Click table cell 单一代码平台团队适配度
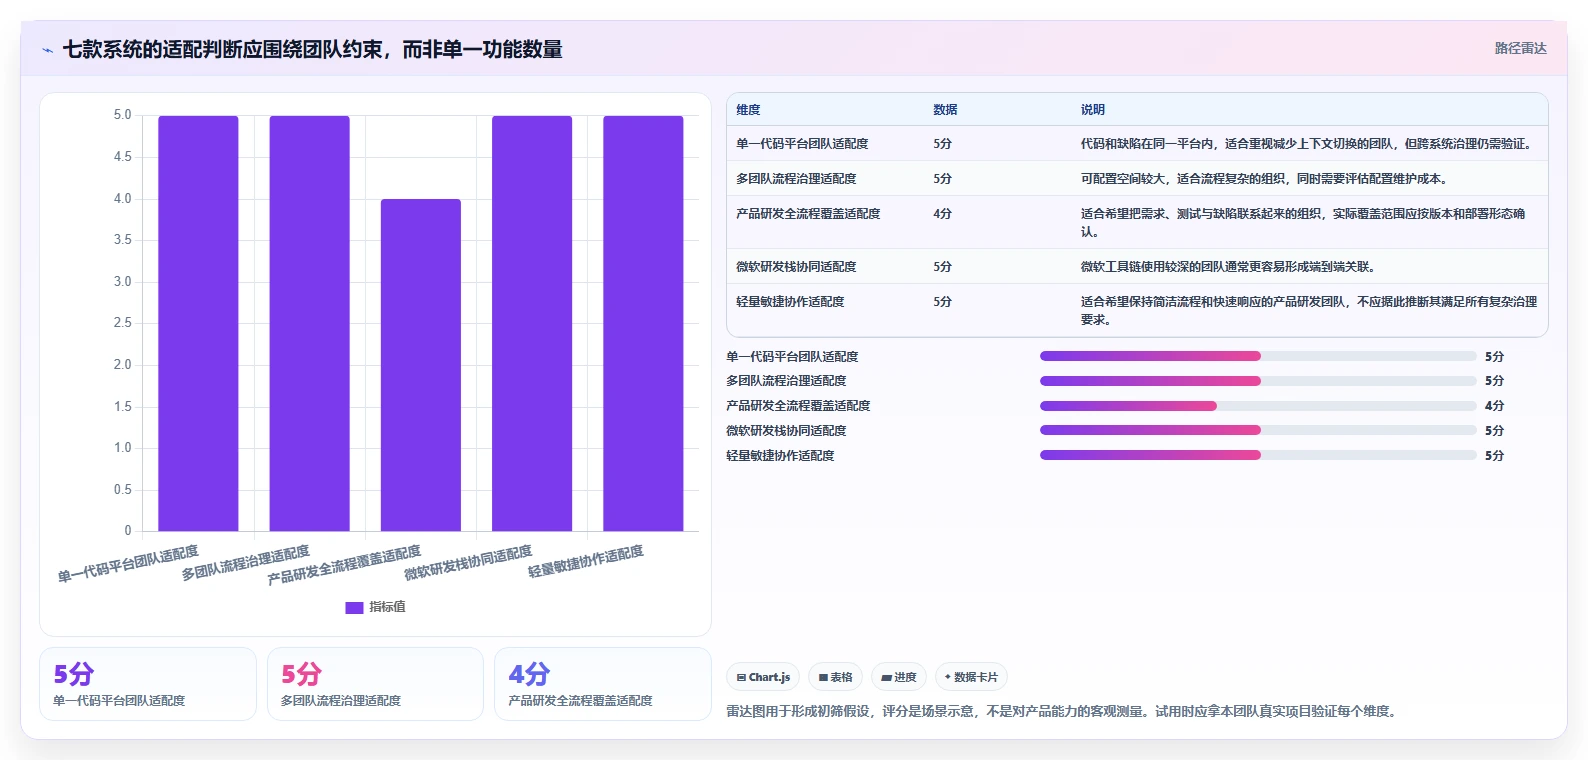Screen dimensions: 1588x760 click(802, 144)
